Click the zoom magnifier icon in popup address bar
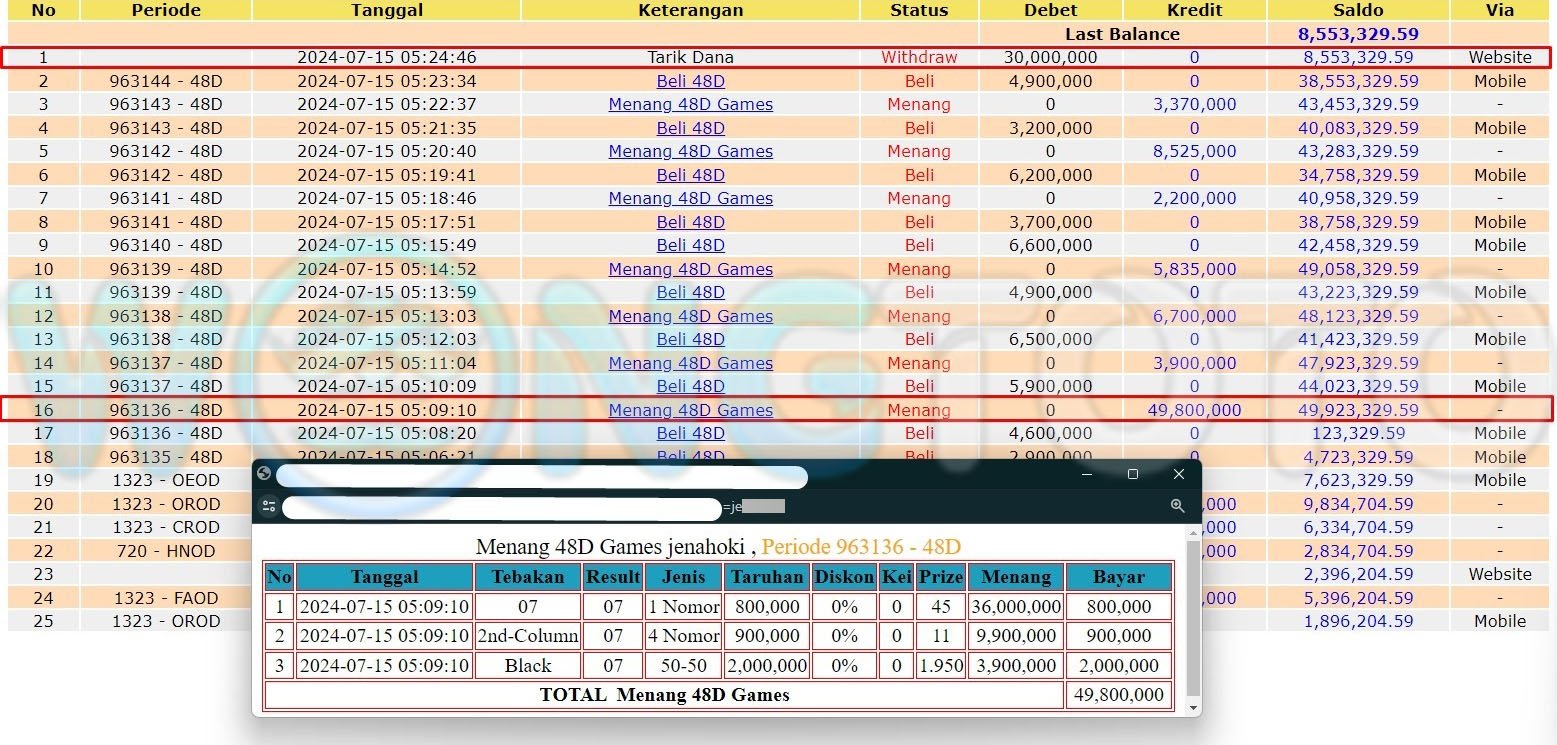Screen dimensions: 1557x745 (x=1177, y=507)
